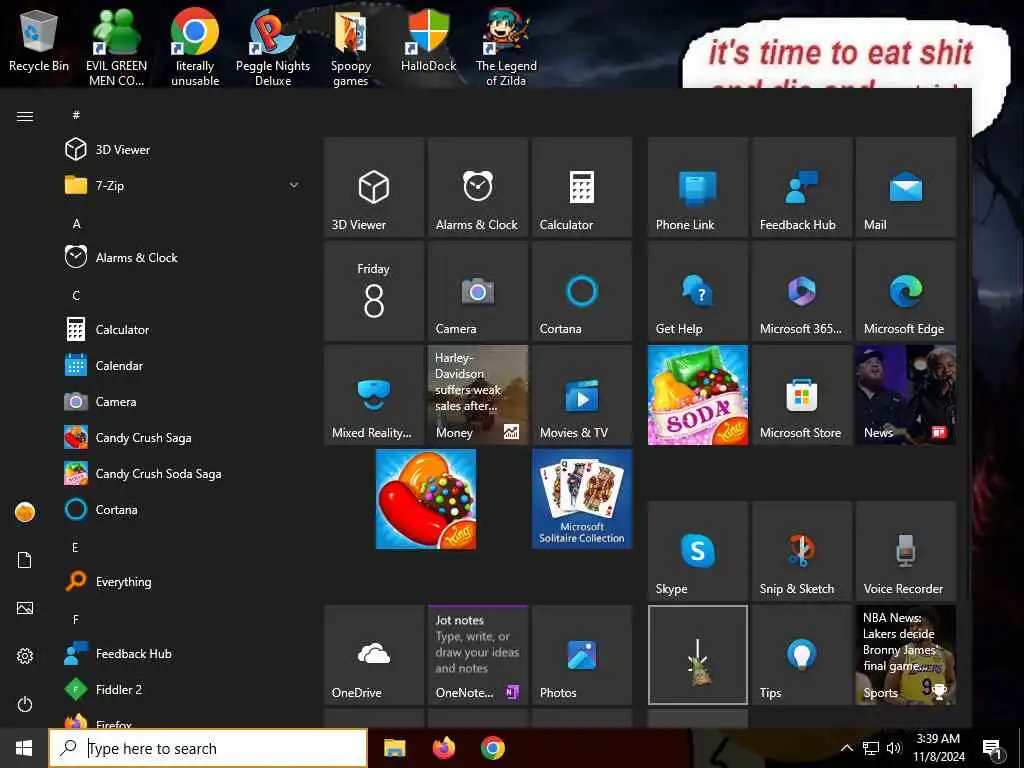
Task: Open the Microsoft Solitaire Collection tile
Action: 582,498
